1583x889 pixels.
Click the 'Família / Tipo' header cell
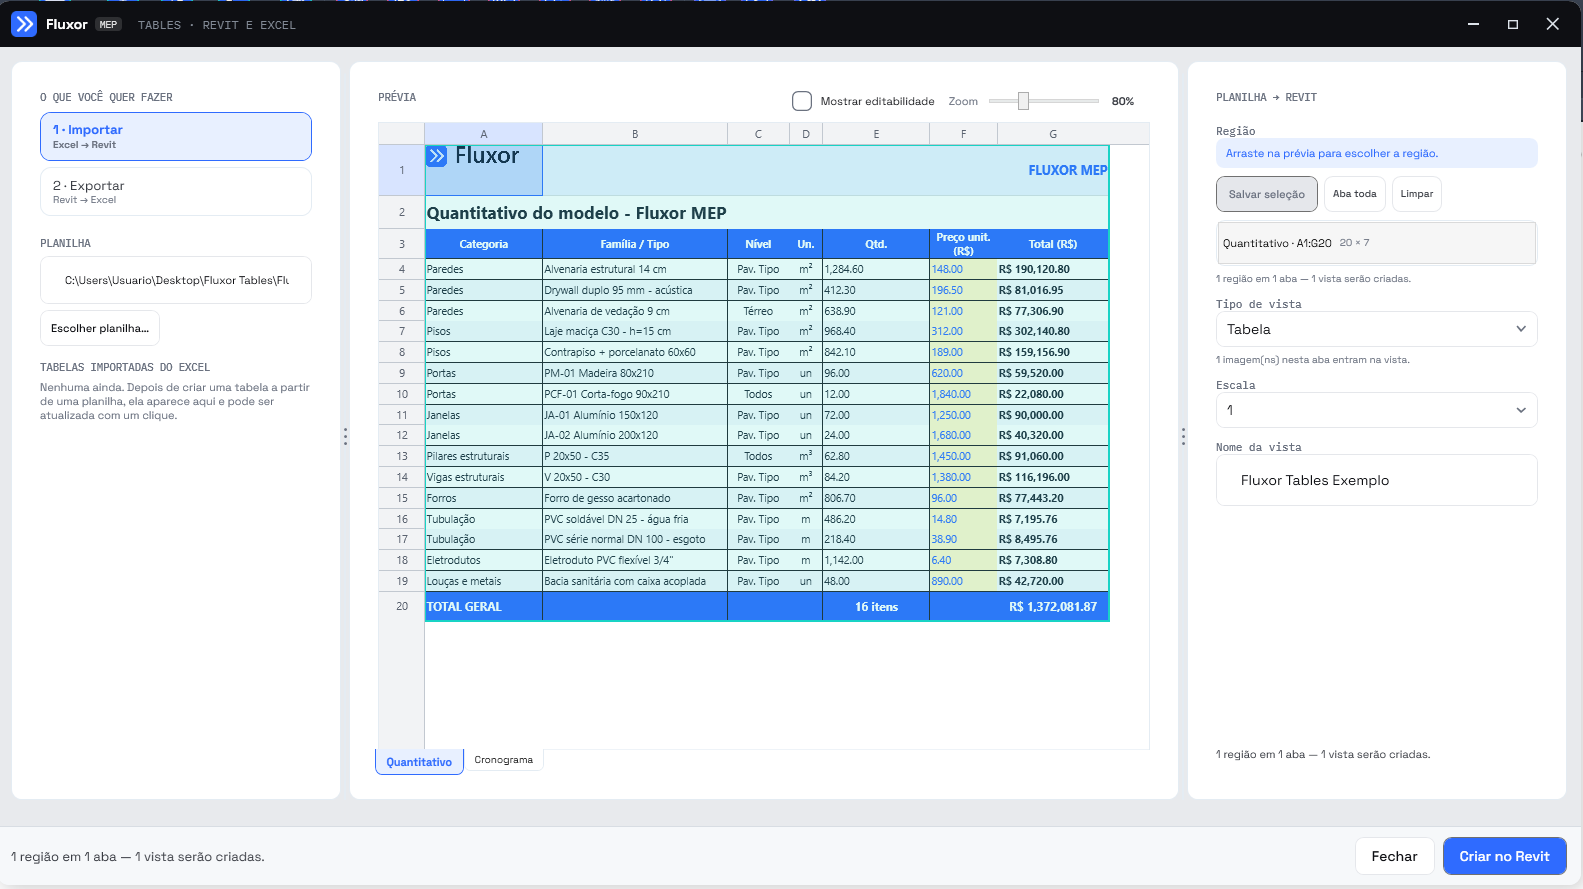click(x=635, y=244)
